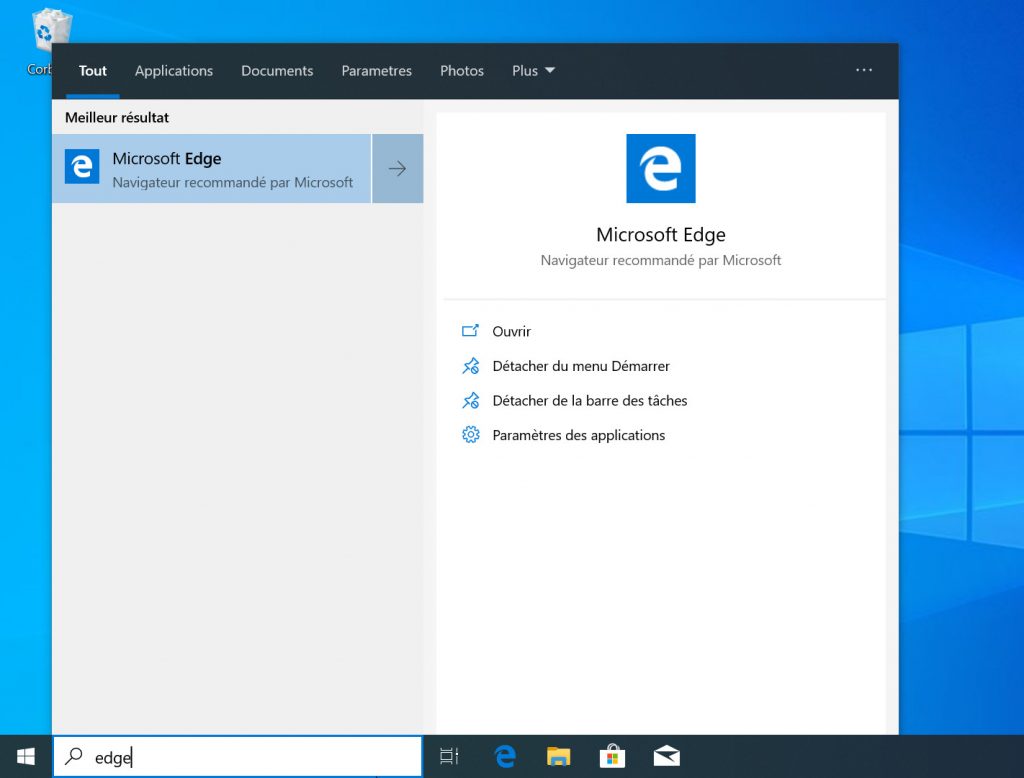Screen dimensions: 1024x778
Task: Open the Windows Start menu button
Action: 25,756
